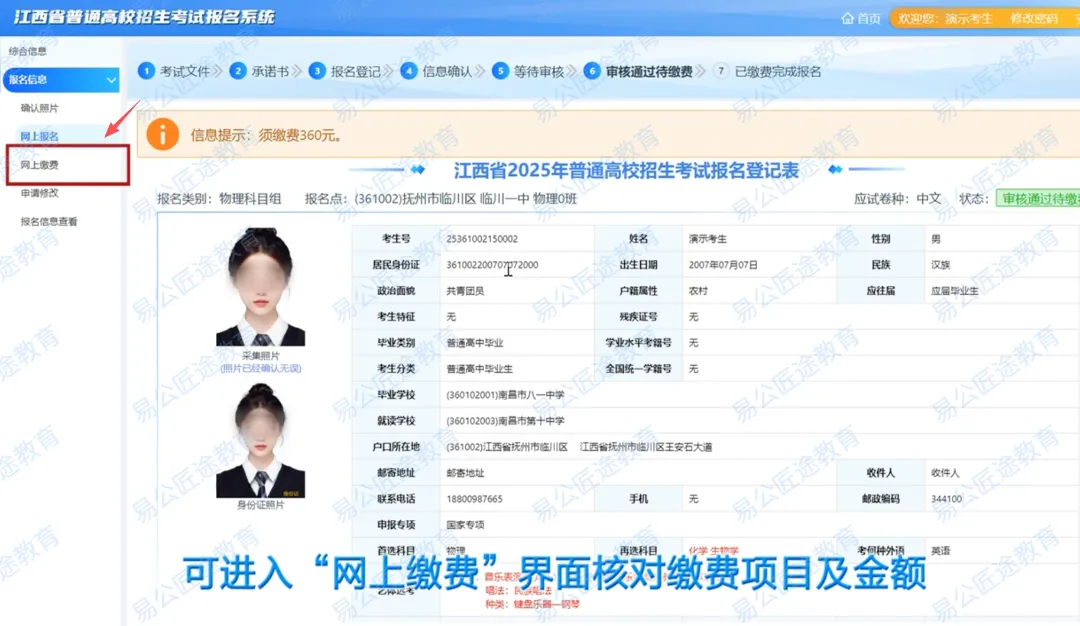Click the 应往届 value 应届毕业生
1080x626 pixels.
[955, 291]
